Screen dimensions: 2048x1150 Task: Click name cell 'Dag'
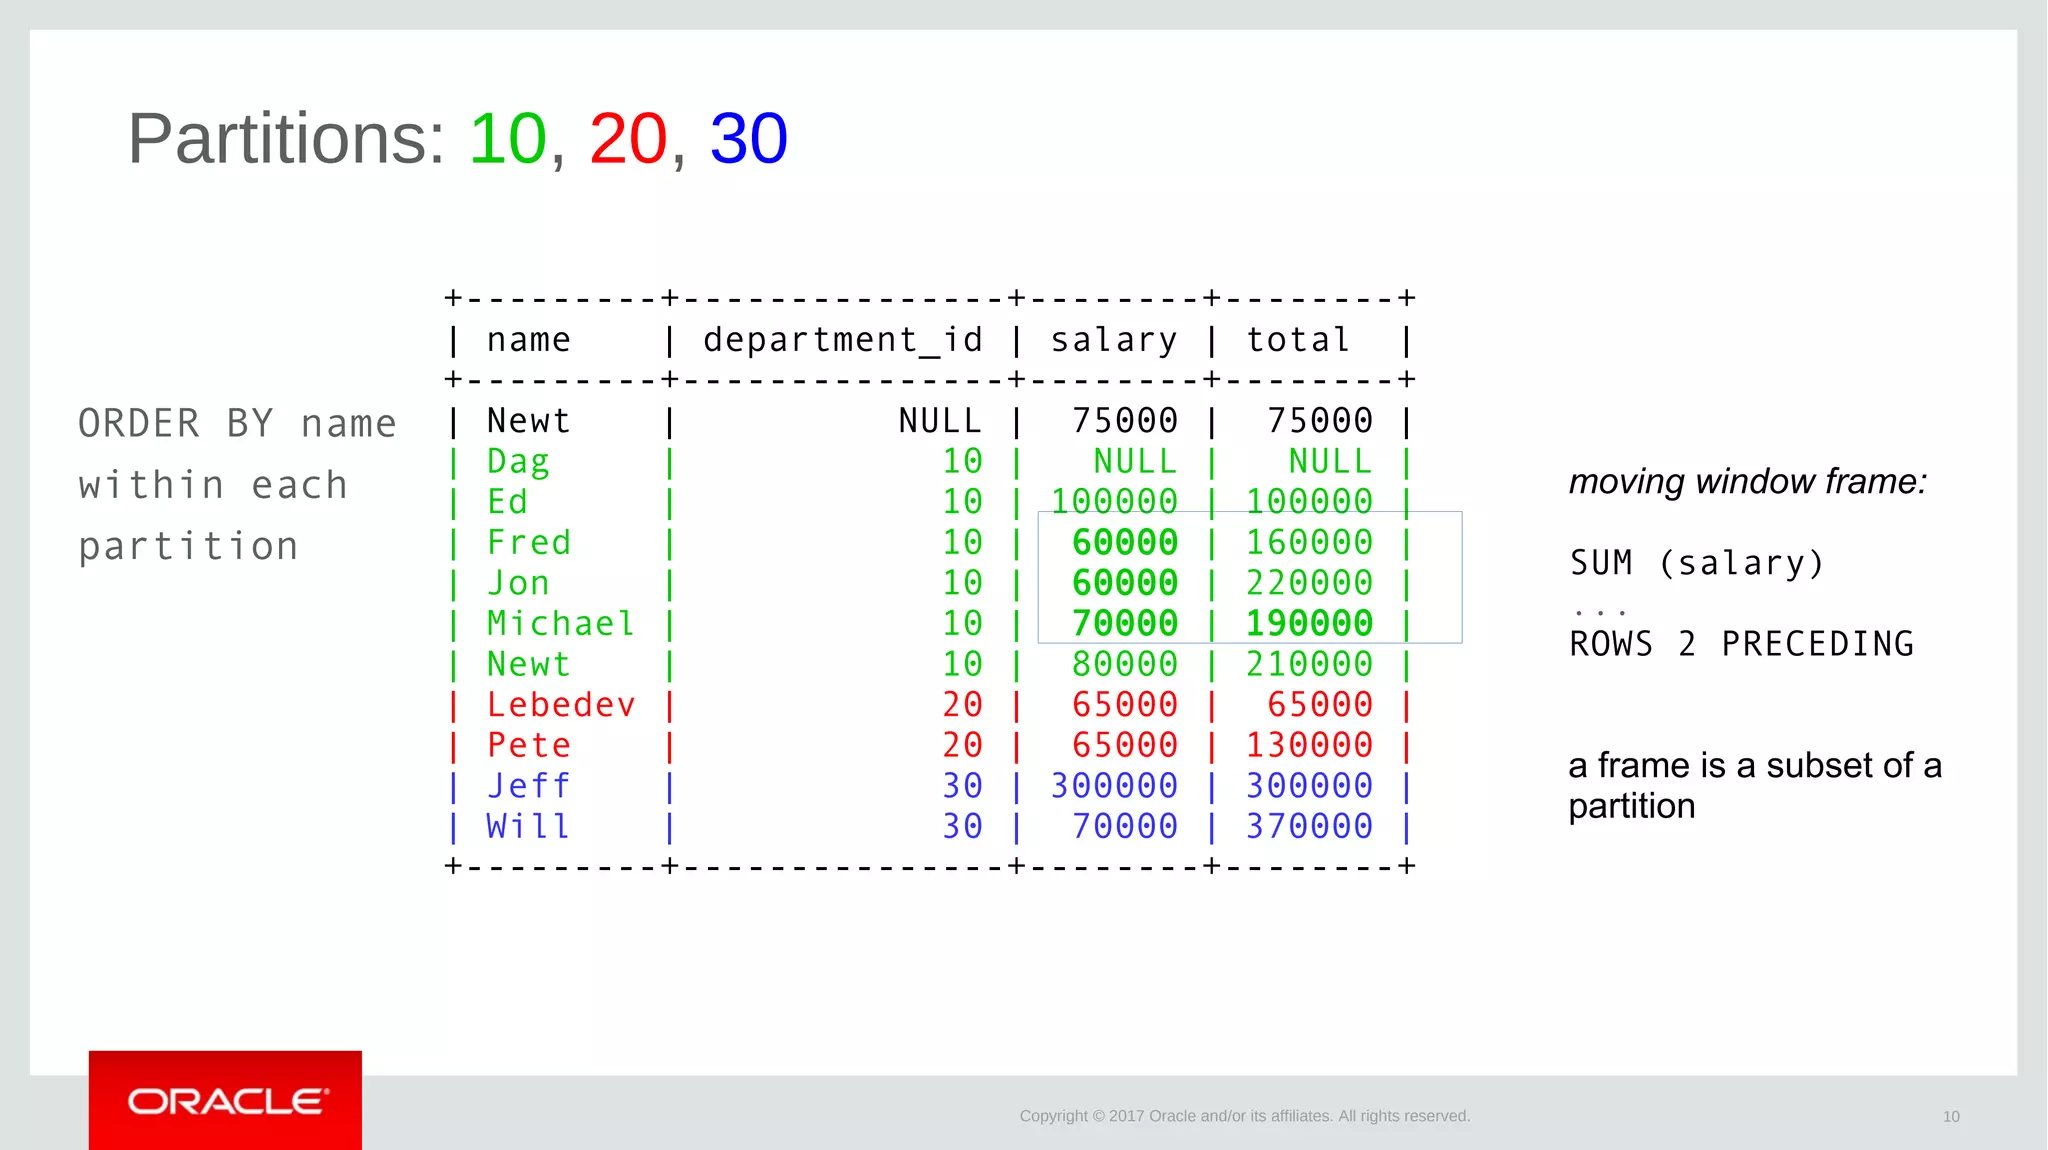click(518, 462)
